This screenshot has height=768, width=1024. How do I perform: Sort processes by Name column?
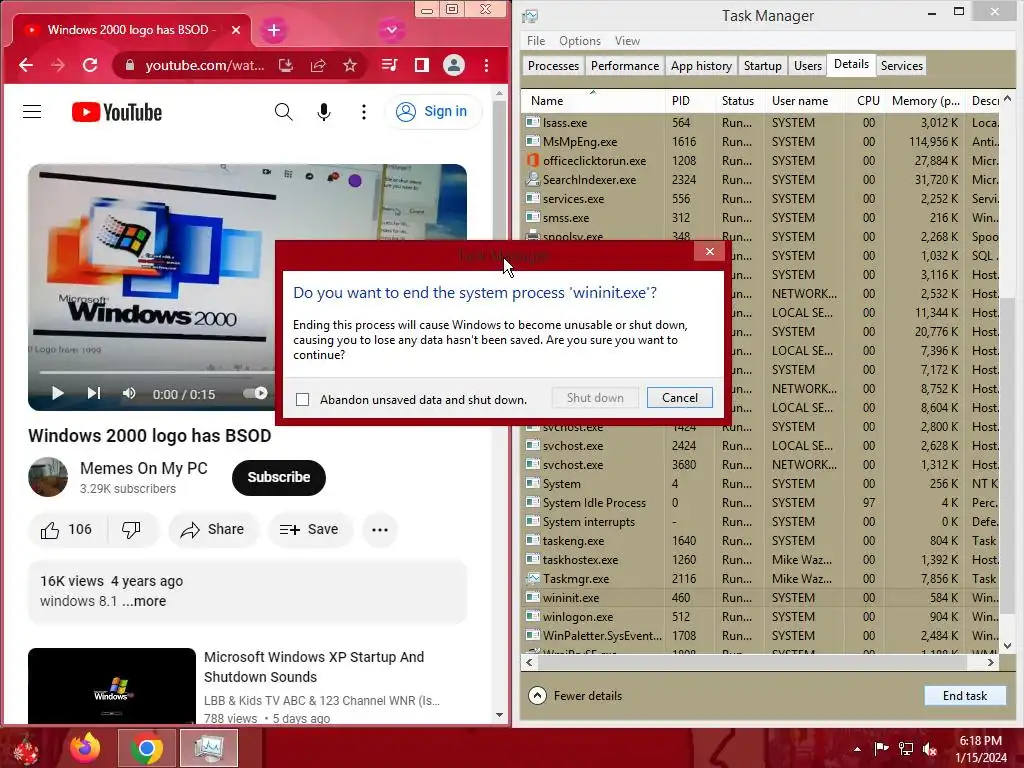592,101
